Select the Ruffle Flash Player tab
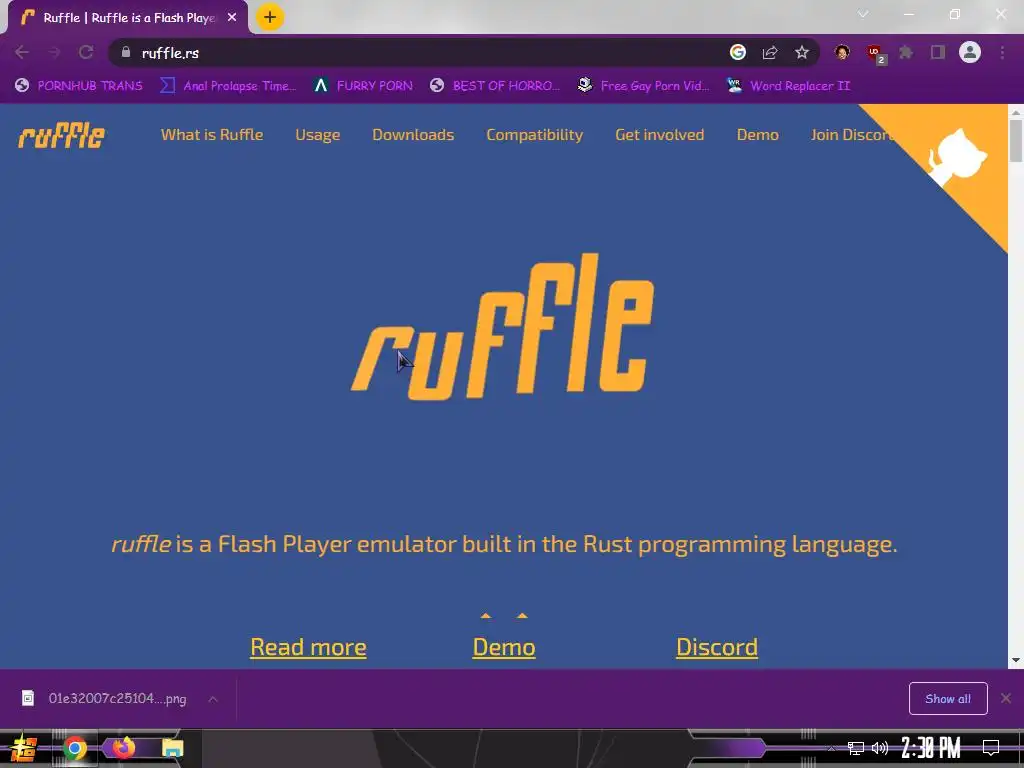Image resolution: width=1024 pixels, height=768 pixels. pyautogui.click(x=128, y=18)
